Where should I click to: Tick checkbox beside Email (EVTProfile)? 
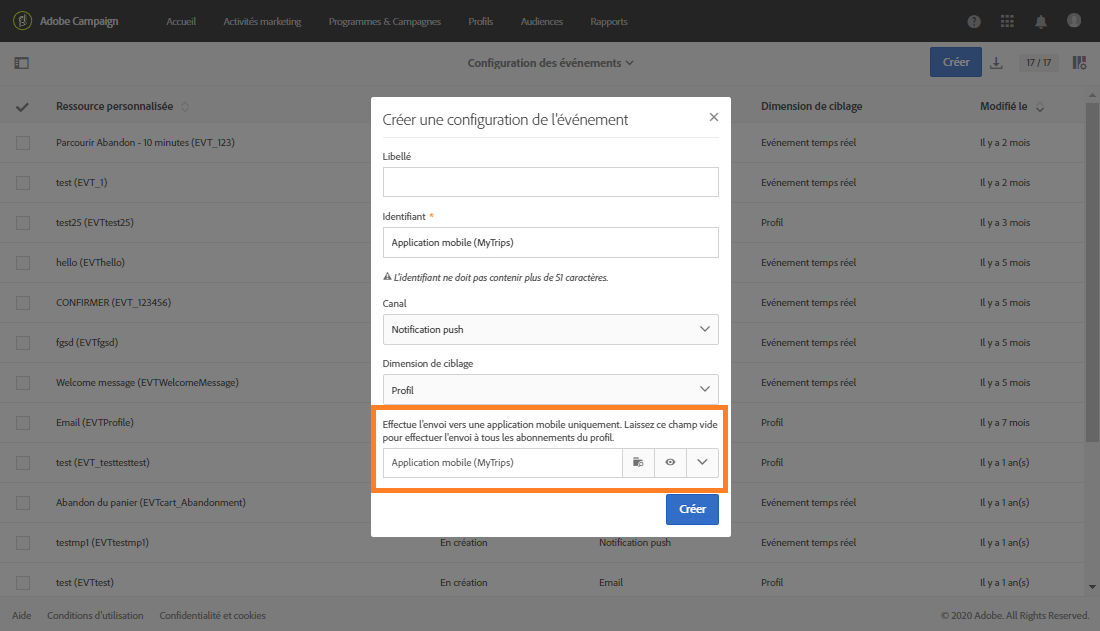coord(23,423)
